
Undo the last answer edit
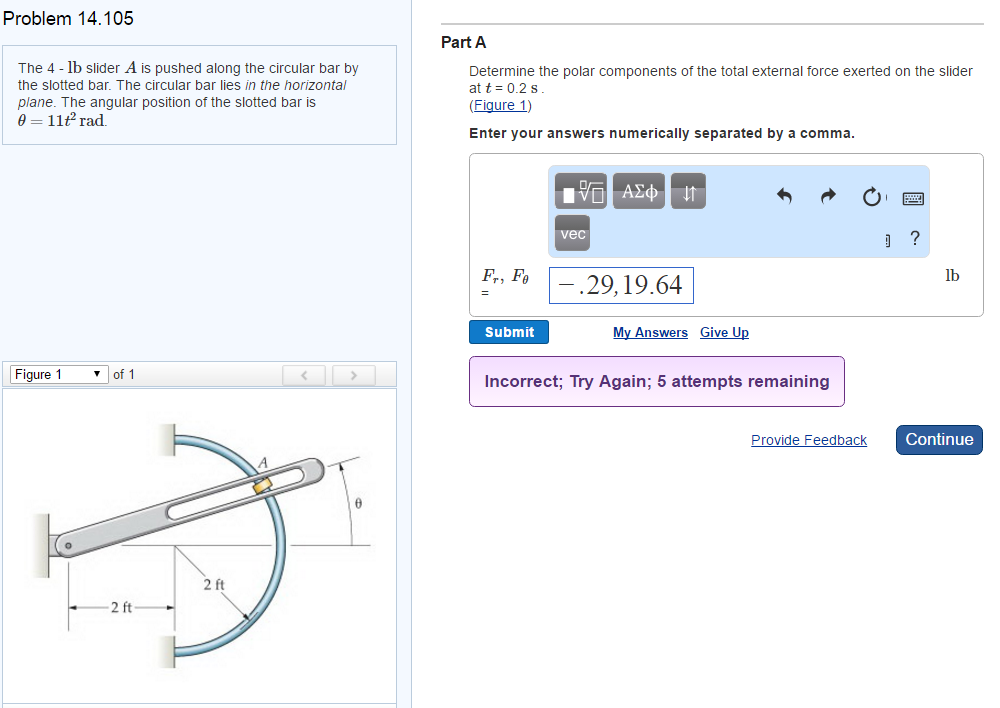(x=785, y=197)
